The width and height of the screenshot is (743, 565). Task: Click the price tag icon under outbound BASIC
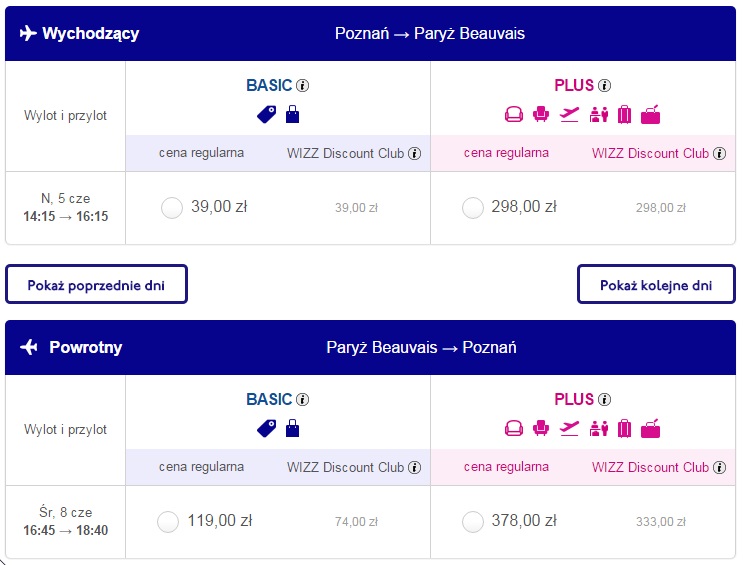(266, 114)
